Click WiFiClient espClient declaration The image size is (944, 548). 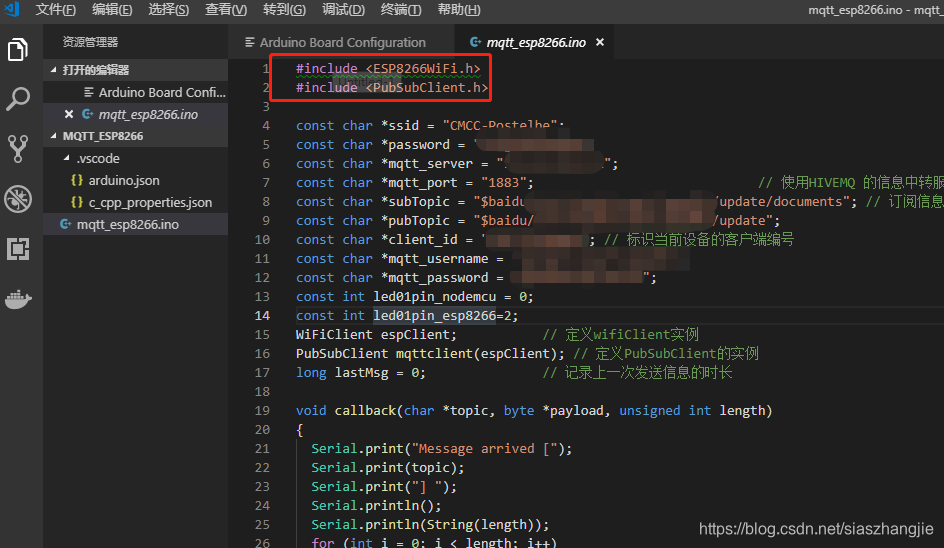[376, 334]
